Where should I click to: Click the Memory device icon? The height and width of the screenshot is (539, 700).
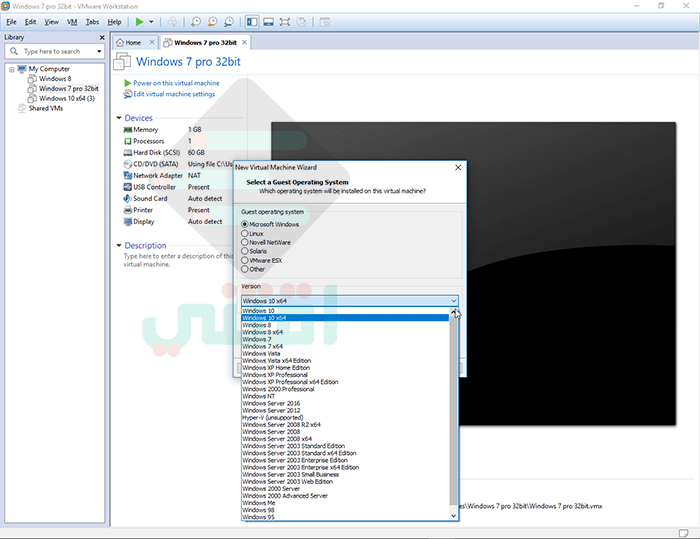click(x=128, y=130)
